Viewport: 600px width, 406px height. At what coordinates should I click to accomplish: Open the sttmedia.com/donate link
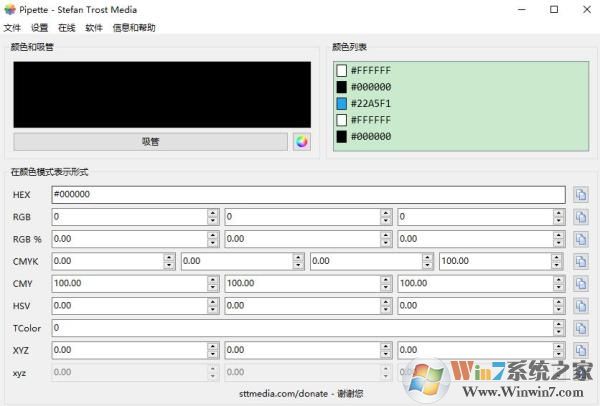tap(284, 393)
